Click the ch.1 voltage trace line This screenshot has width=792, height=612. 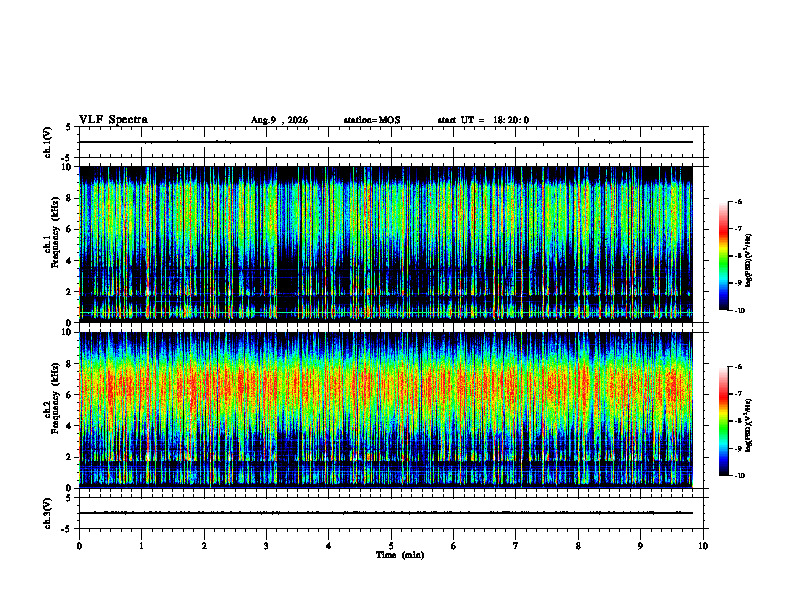pos(386,142)
